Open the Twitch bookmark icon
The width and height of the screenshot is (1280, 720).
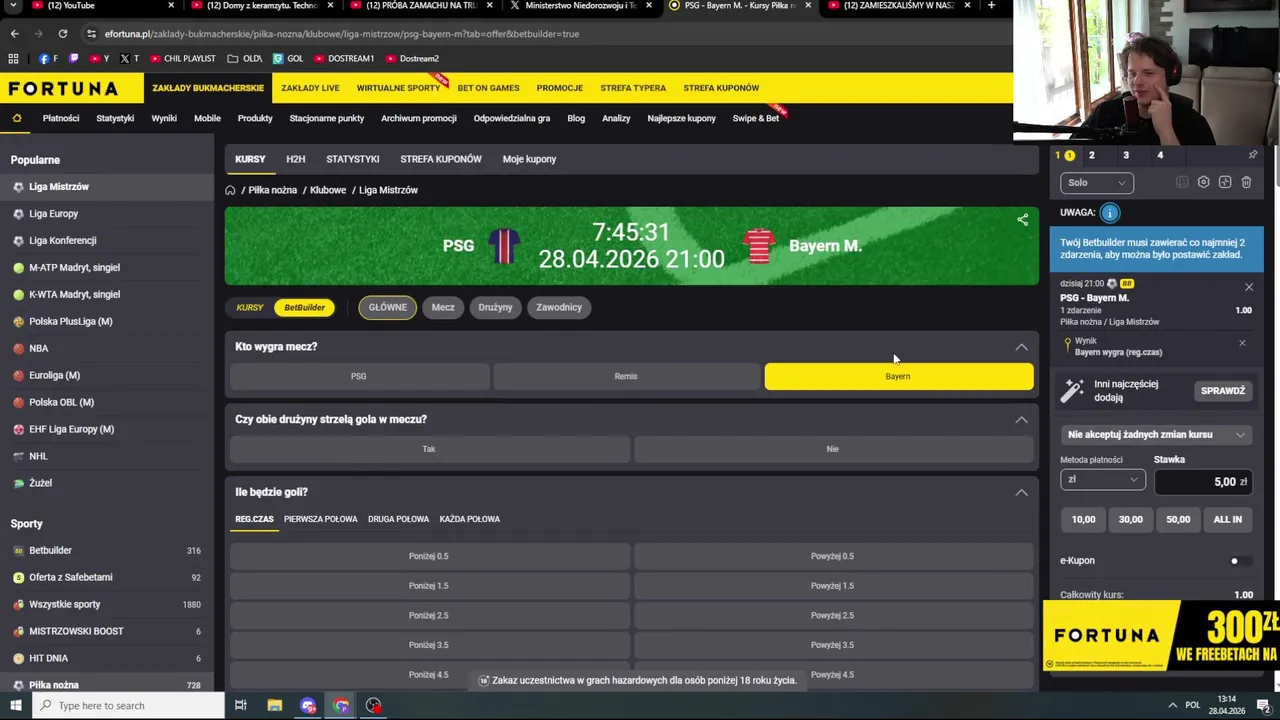pyautogui.click(x=73, y=58)
